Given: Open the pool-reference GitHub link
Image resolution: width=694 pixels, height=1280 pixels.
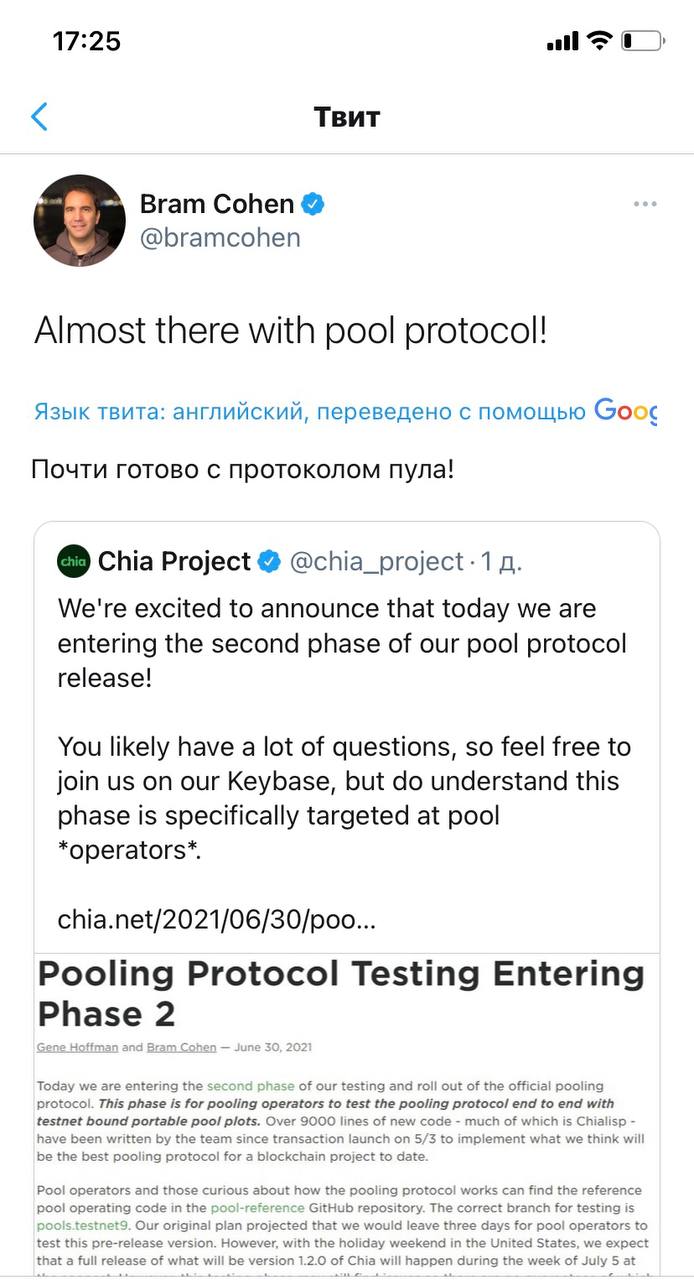Looking at the screenshot, I should click(253, 1208).
